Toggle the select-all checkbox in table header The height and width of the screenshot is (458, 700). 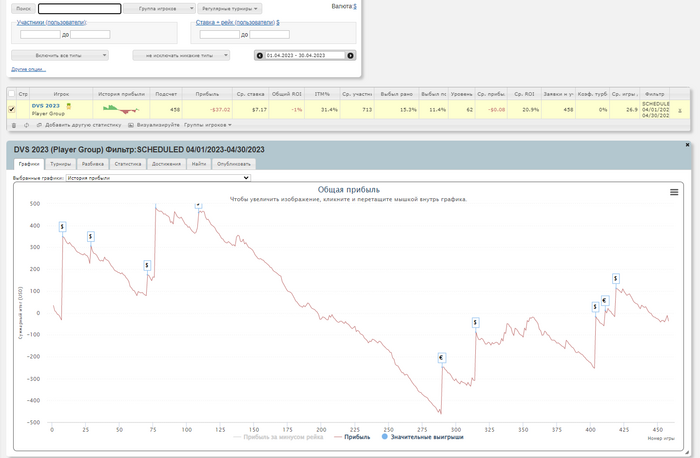(12, 94)
